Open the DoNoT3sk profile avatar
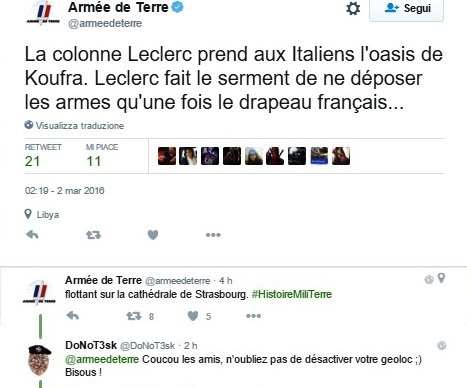The width and height of the screenshot is (467, 388). (39, 360)
